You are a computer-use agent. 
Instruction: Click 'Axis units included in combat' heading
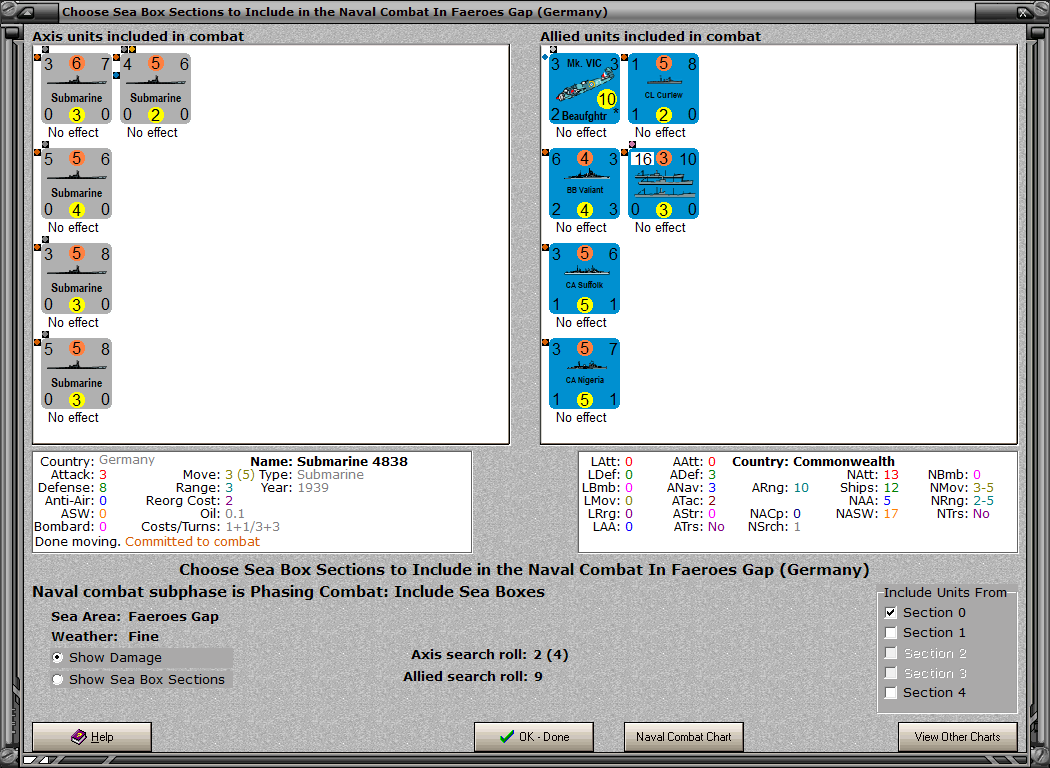[x=138, y=36]
